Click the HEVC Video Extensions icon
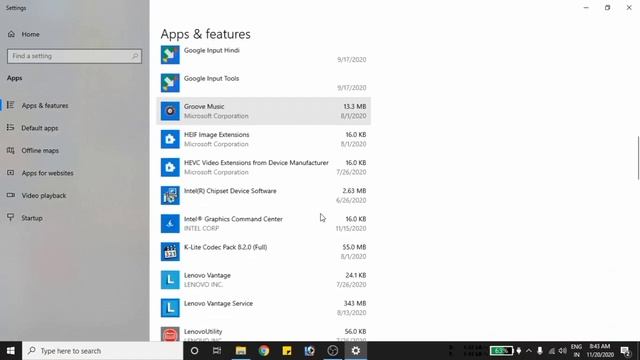Viewport: 640px width, 360px height. coord(170,167)
